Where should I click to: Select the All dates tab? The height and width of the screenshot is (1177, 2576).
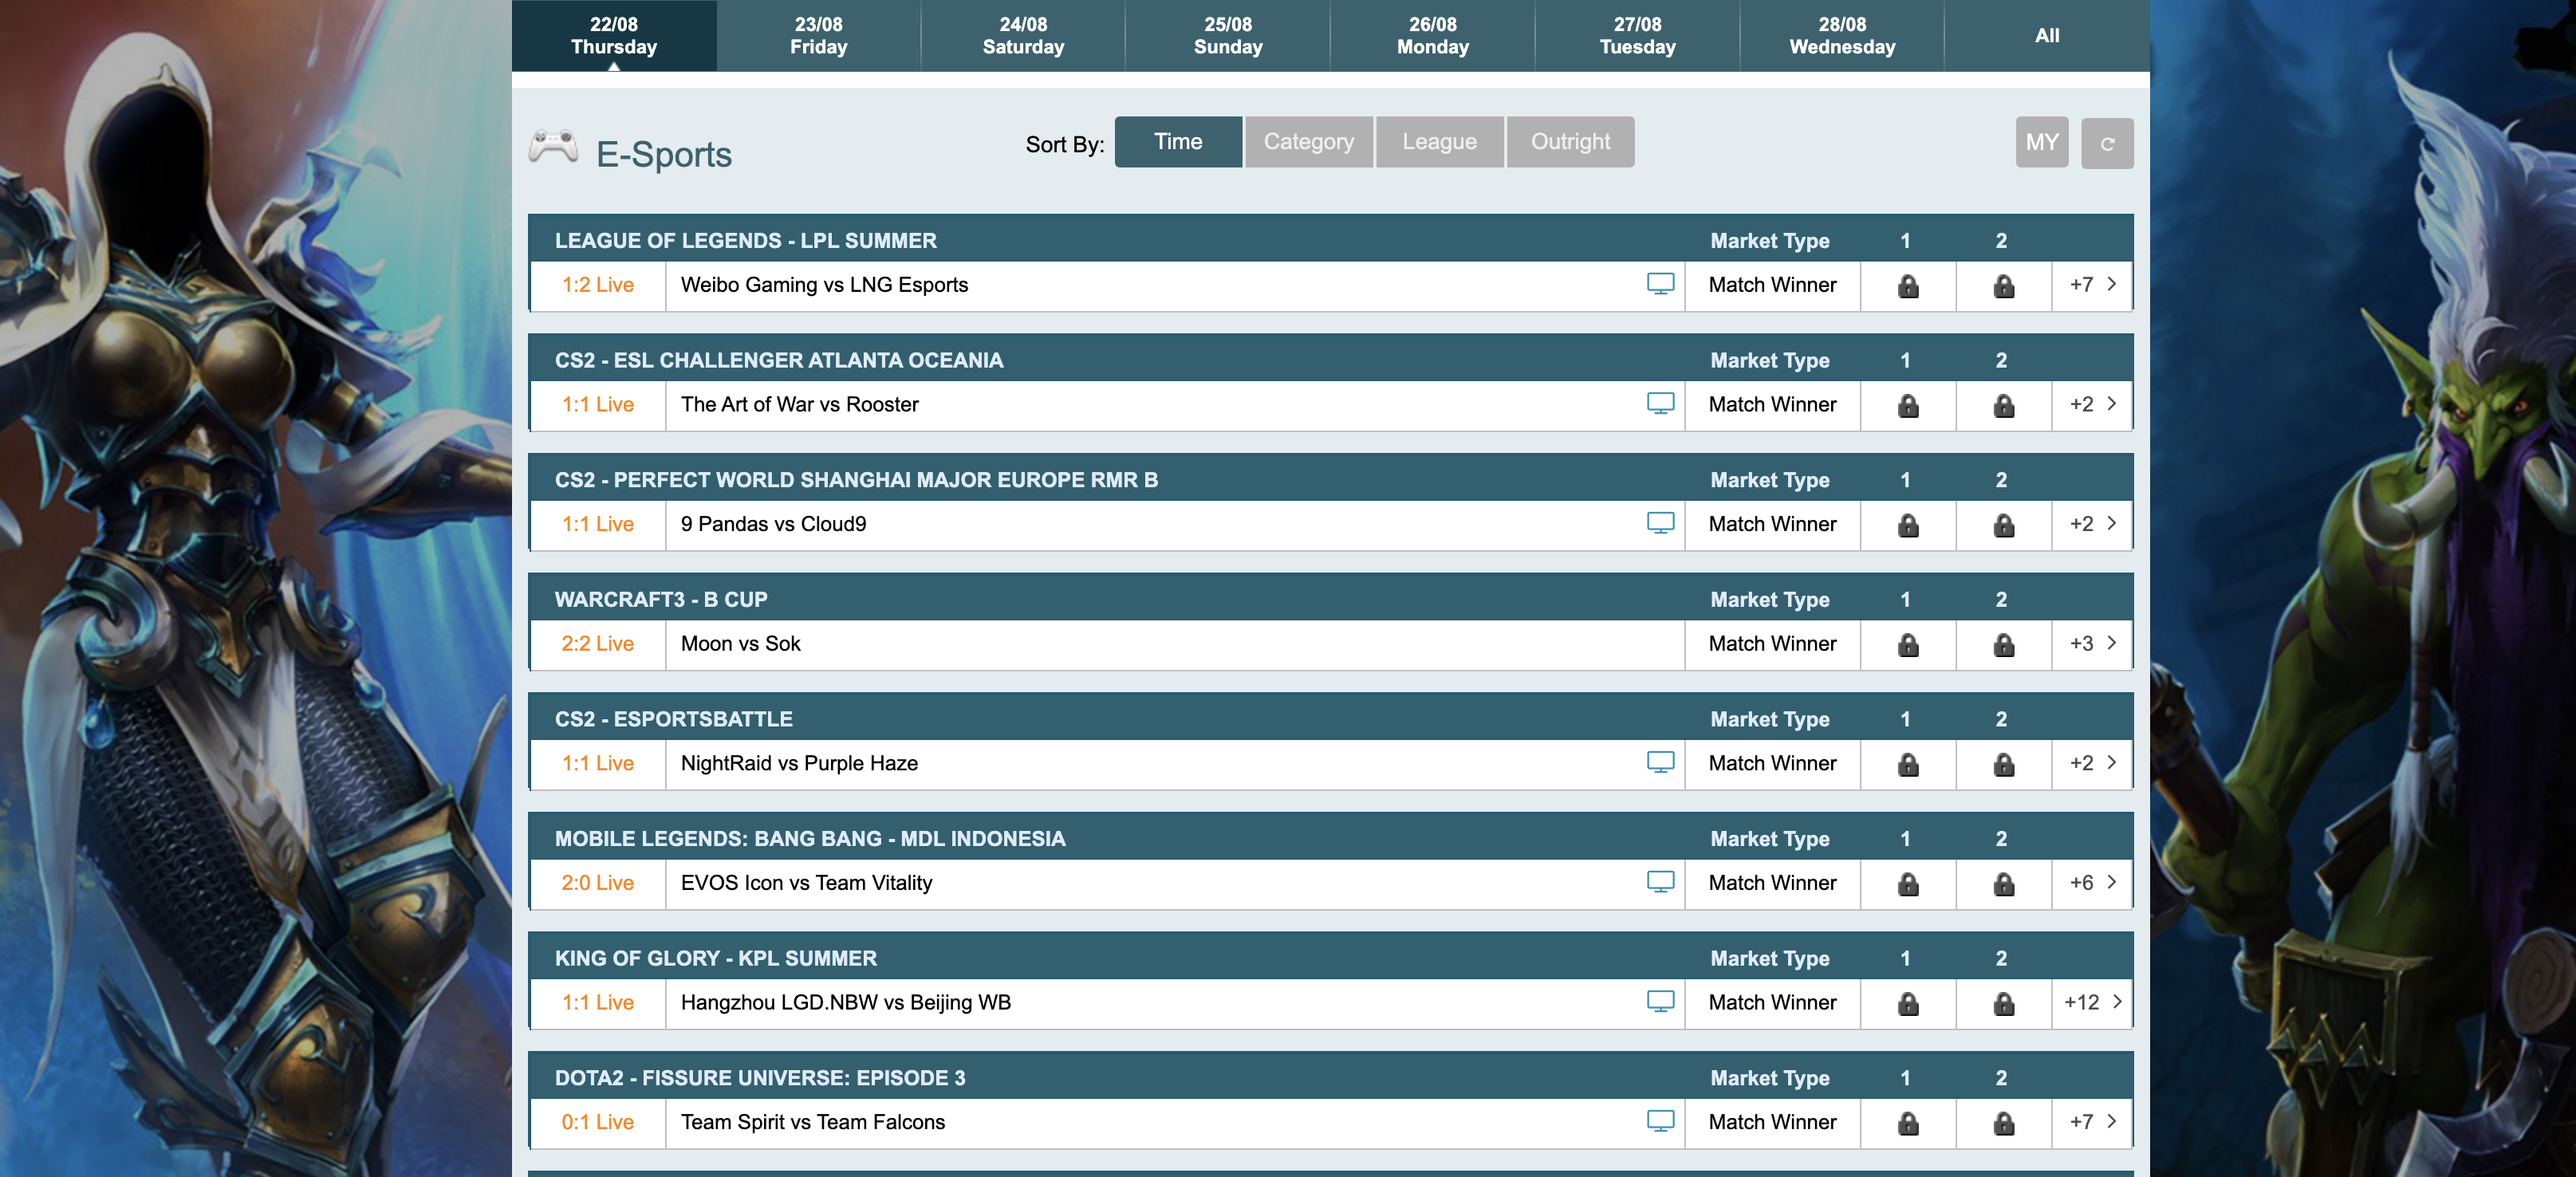point(2046,35)
